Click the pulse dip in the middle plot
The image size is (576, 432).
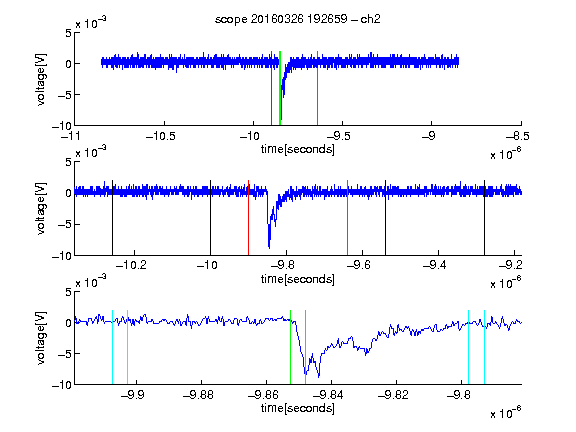pos(269,246)
